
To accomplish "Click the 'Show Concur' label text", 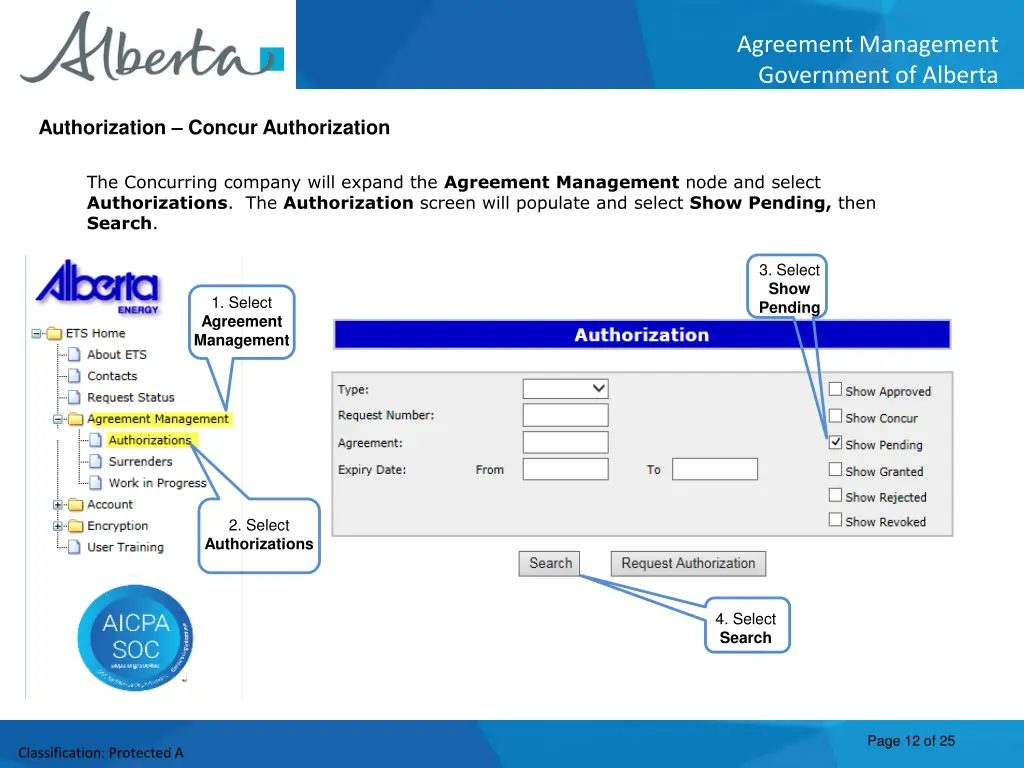I will tap(882, 419).
